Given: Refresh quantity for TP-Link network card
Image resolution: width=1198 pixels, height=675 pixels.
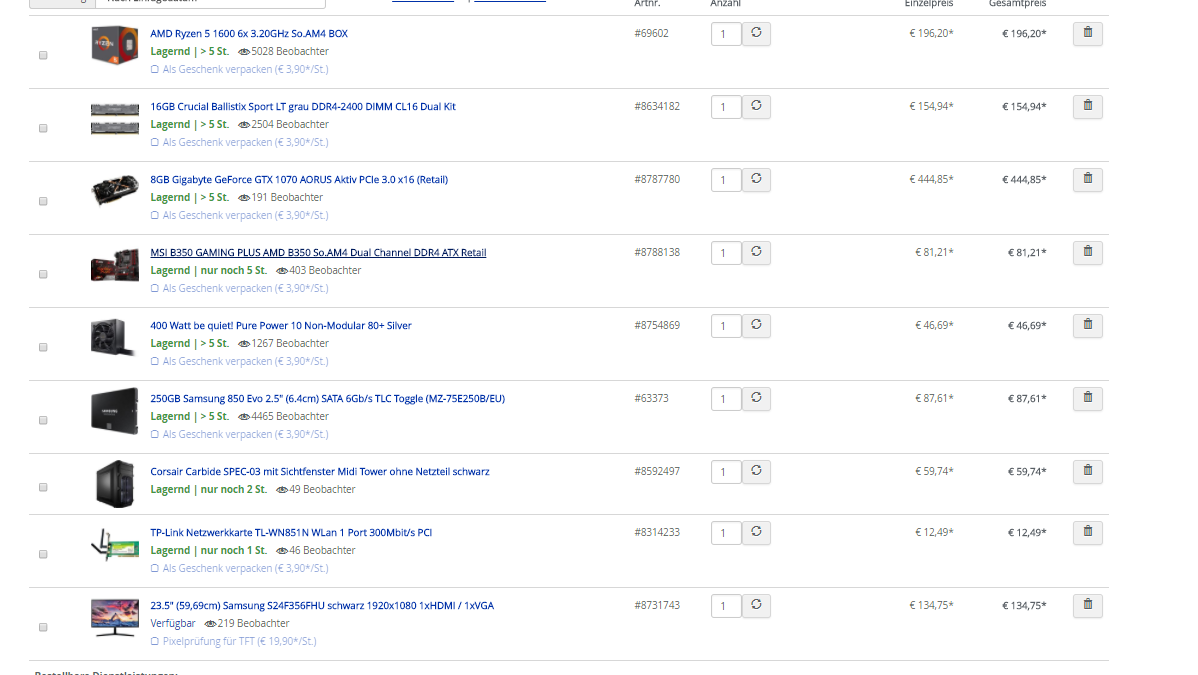Looking at the screenshot, I should [756, 532].
